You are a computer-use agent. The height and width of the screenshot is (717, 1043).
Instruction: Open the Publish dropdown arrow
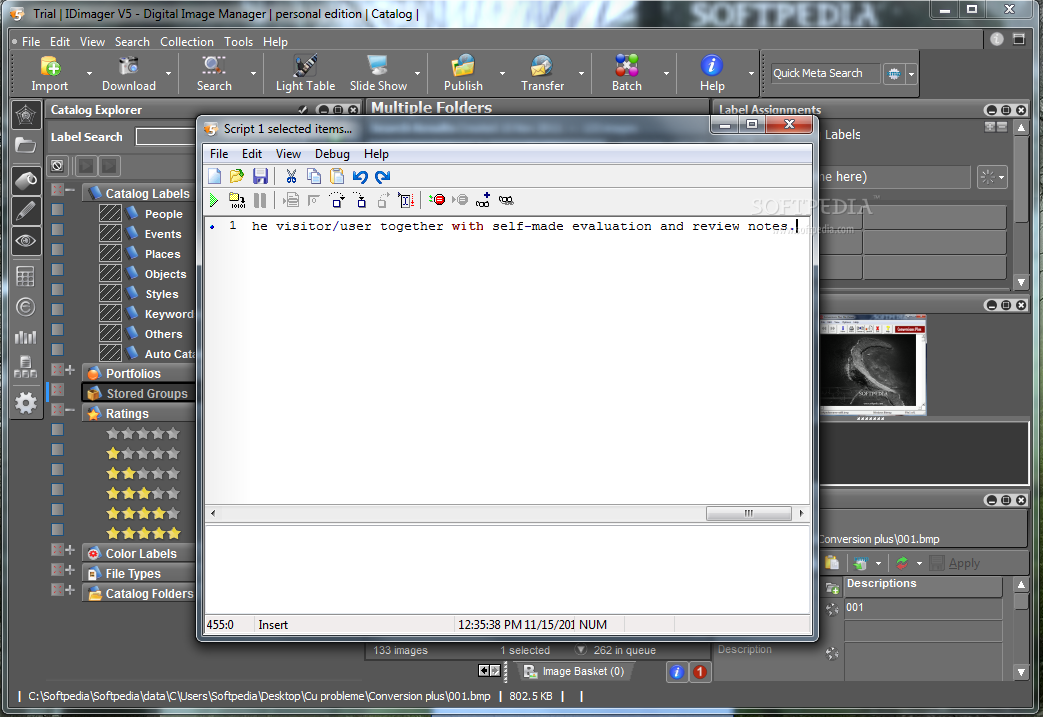[502, 74]
